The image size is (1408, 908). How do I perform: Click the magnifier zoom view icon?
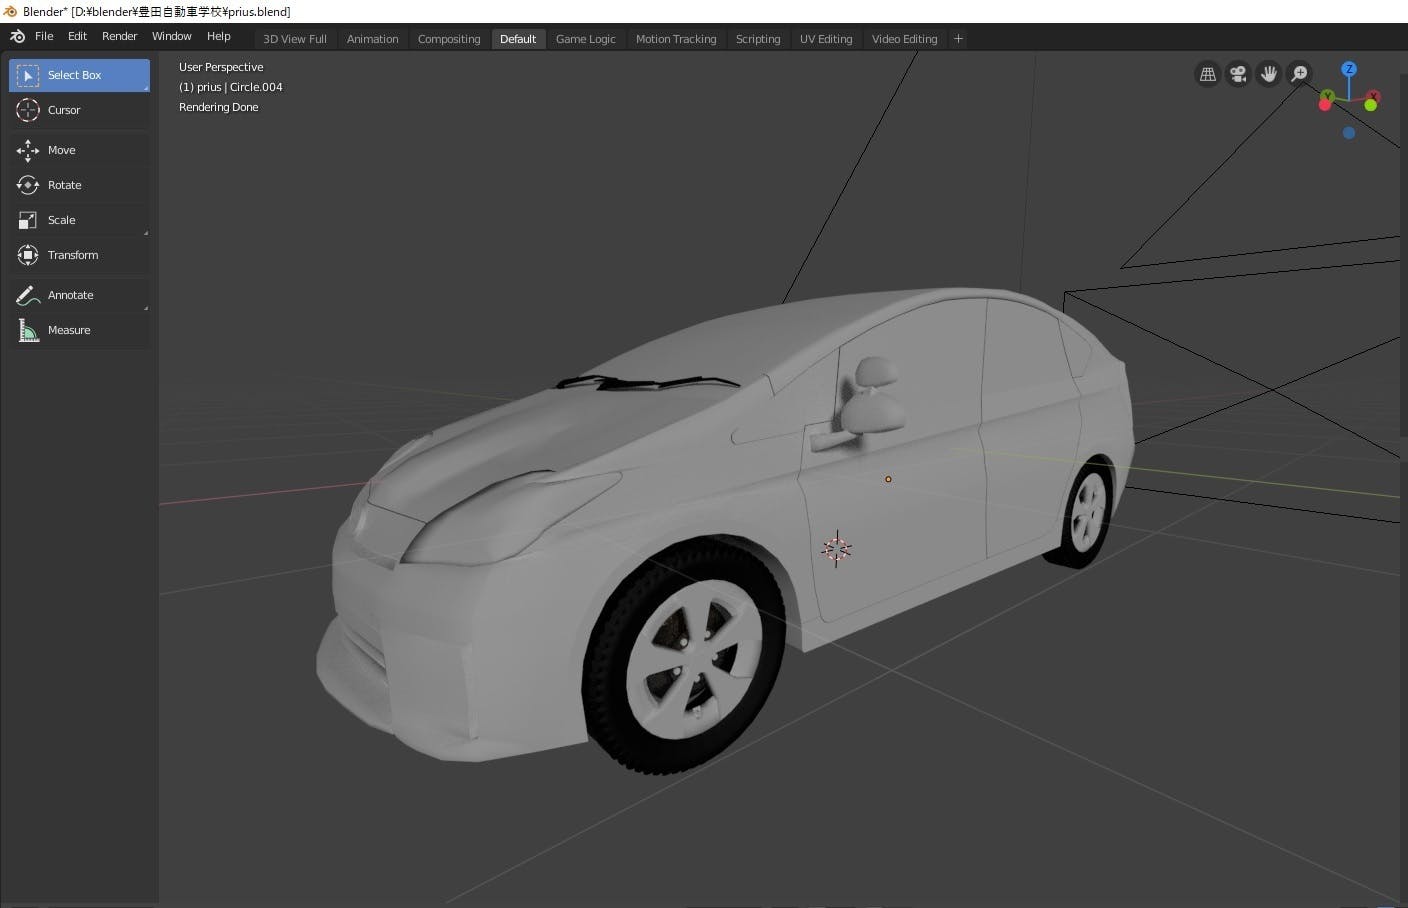coord(1299,74)
